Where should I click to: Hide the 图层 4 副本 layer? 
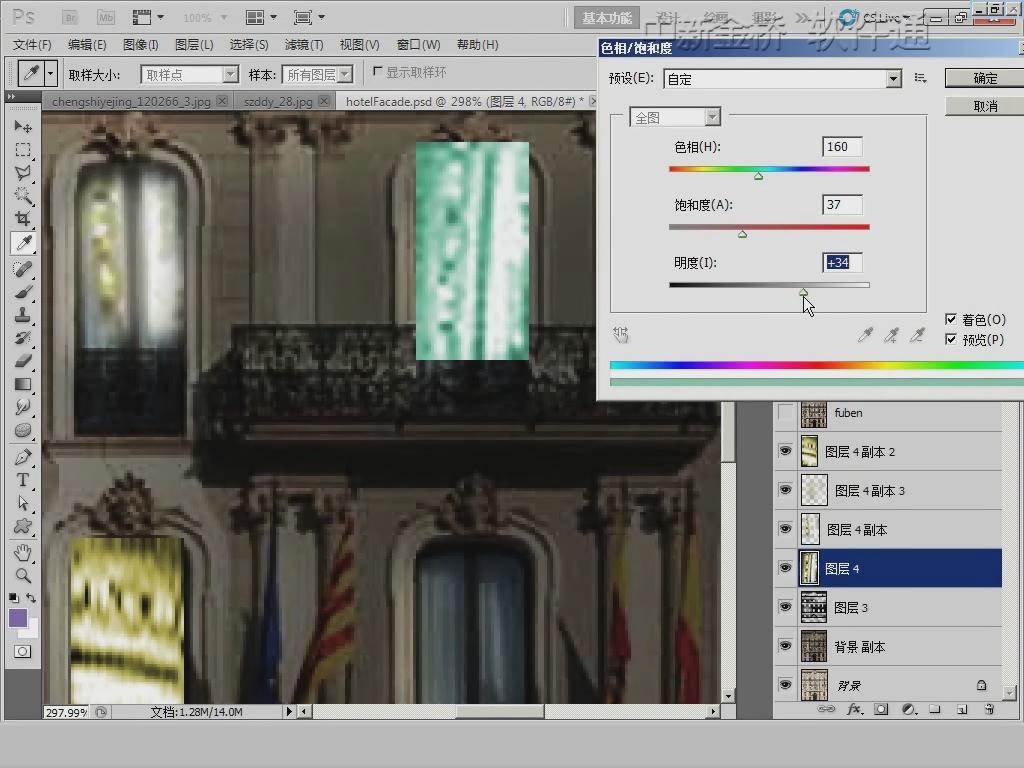coord(785,529)
